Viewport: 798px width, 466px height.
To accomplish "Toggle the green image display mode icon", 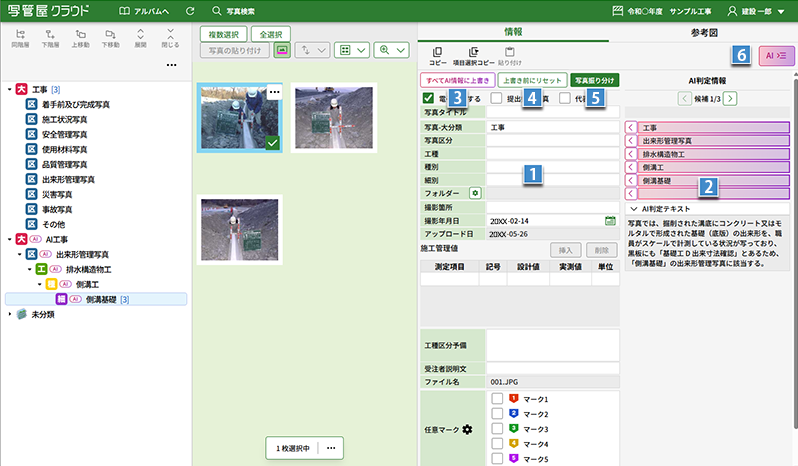I will click(282, 50).
